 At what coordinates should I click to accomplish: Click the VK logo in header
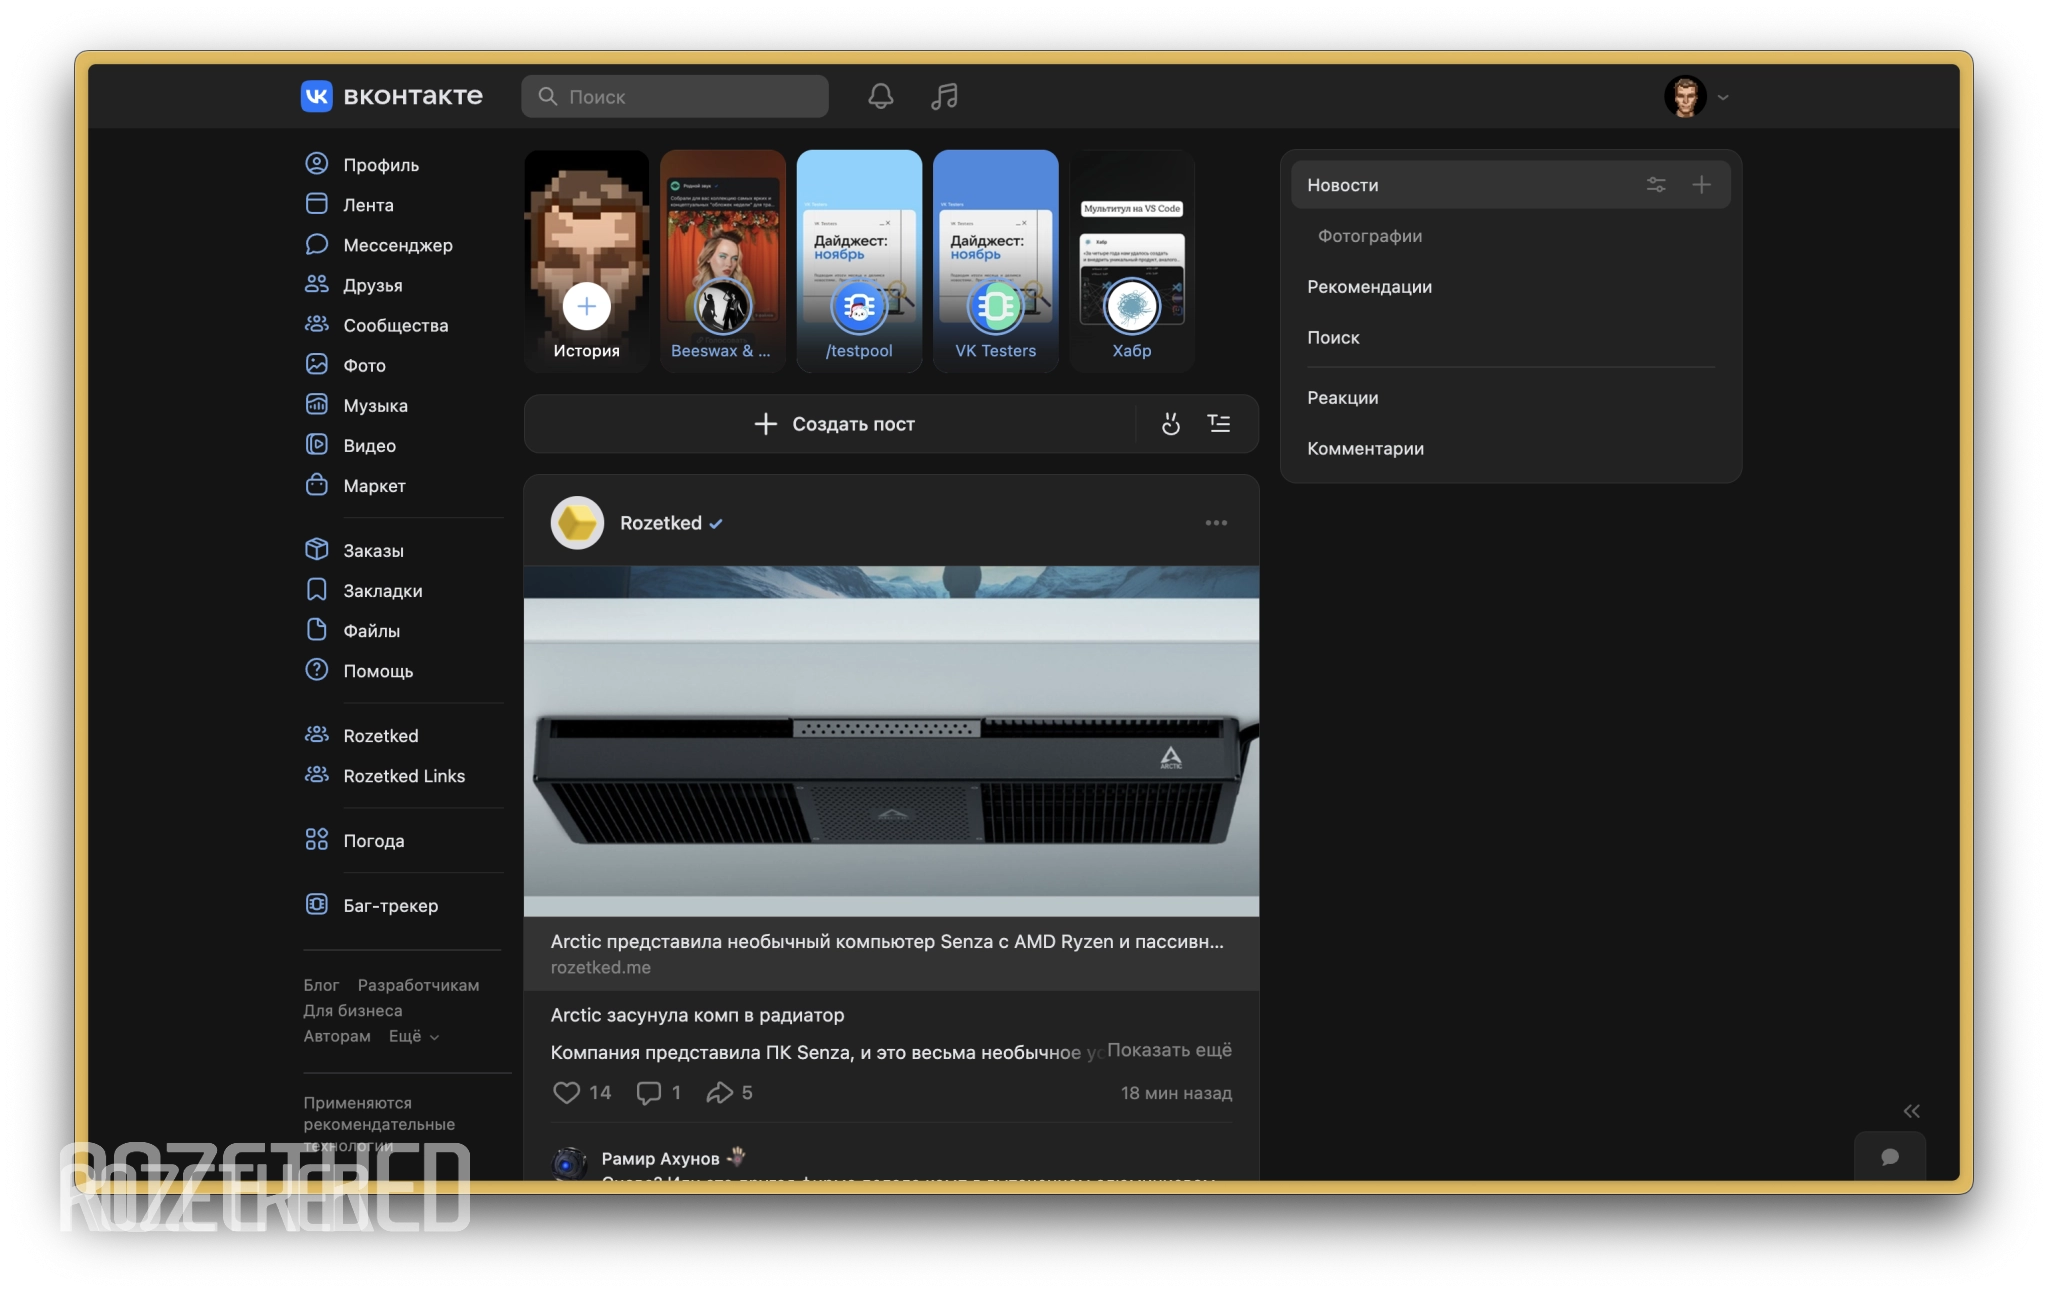pyautogui.click(x=317, y=96)
